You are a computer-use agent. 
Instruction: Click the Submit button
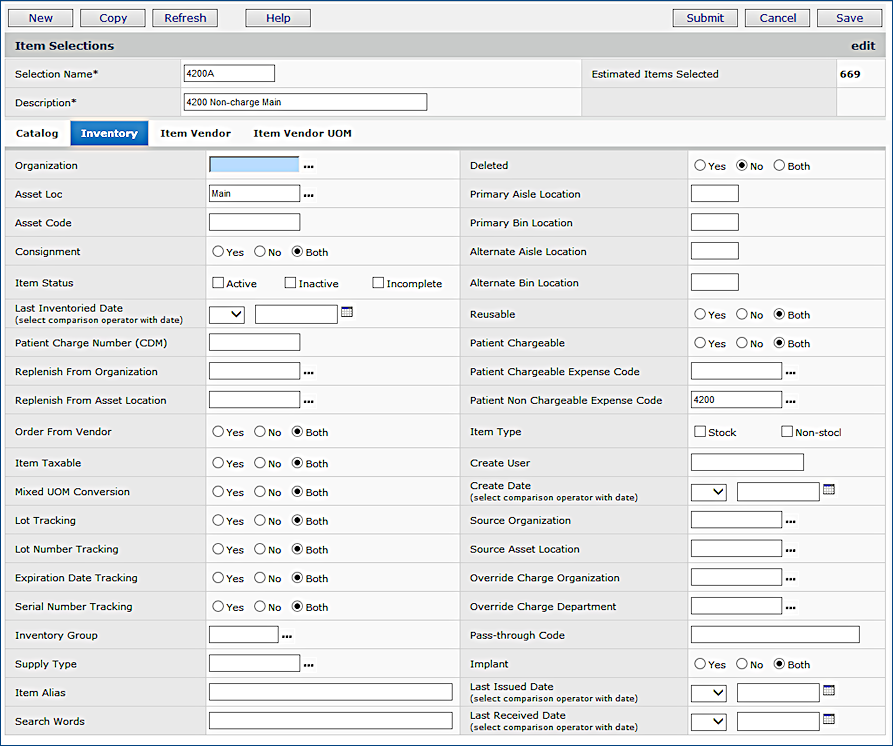click(x=705, y=18)
